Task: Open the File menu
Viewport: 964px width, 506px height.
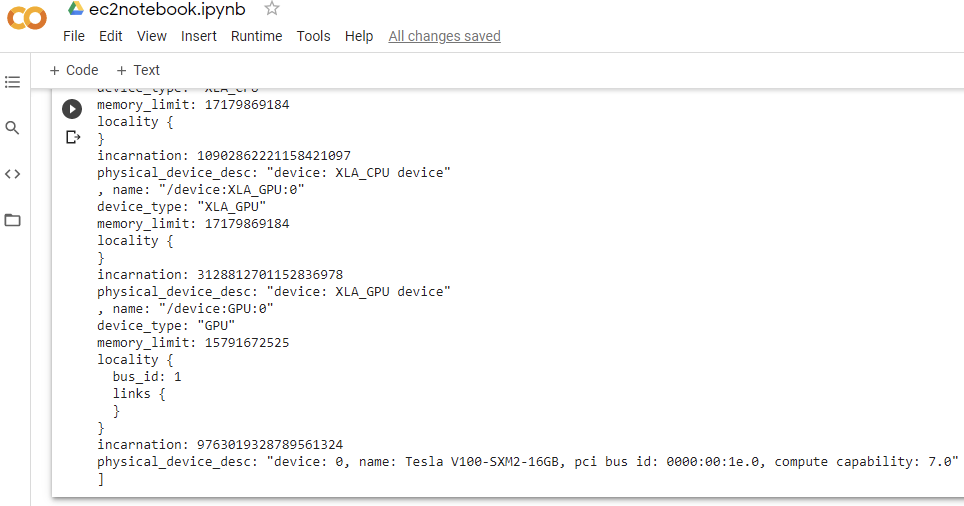Action: pyautogui.click(x=74, y=36)
